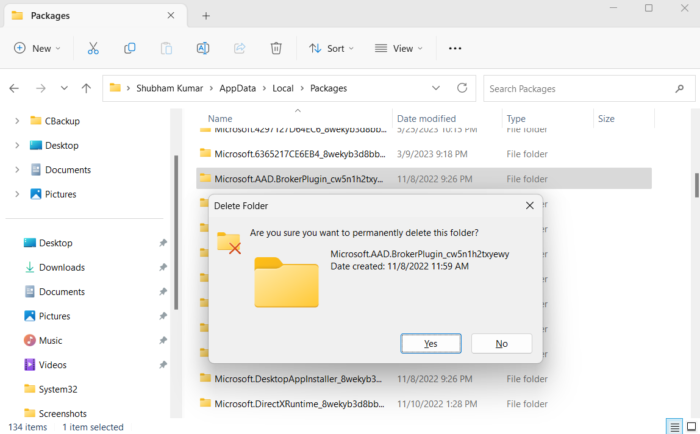Click the folder icon in address bar
The height and width of the screenshot is (434, 700).
tap(115, 88)
